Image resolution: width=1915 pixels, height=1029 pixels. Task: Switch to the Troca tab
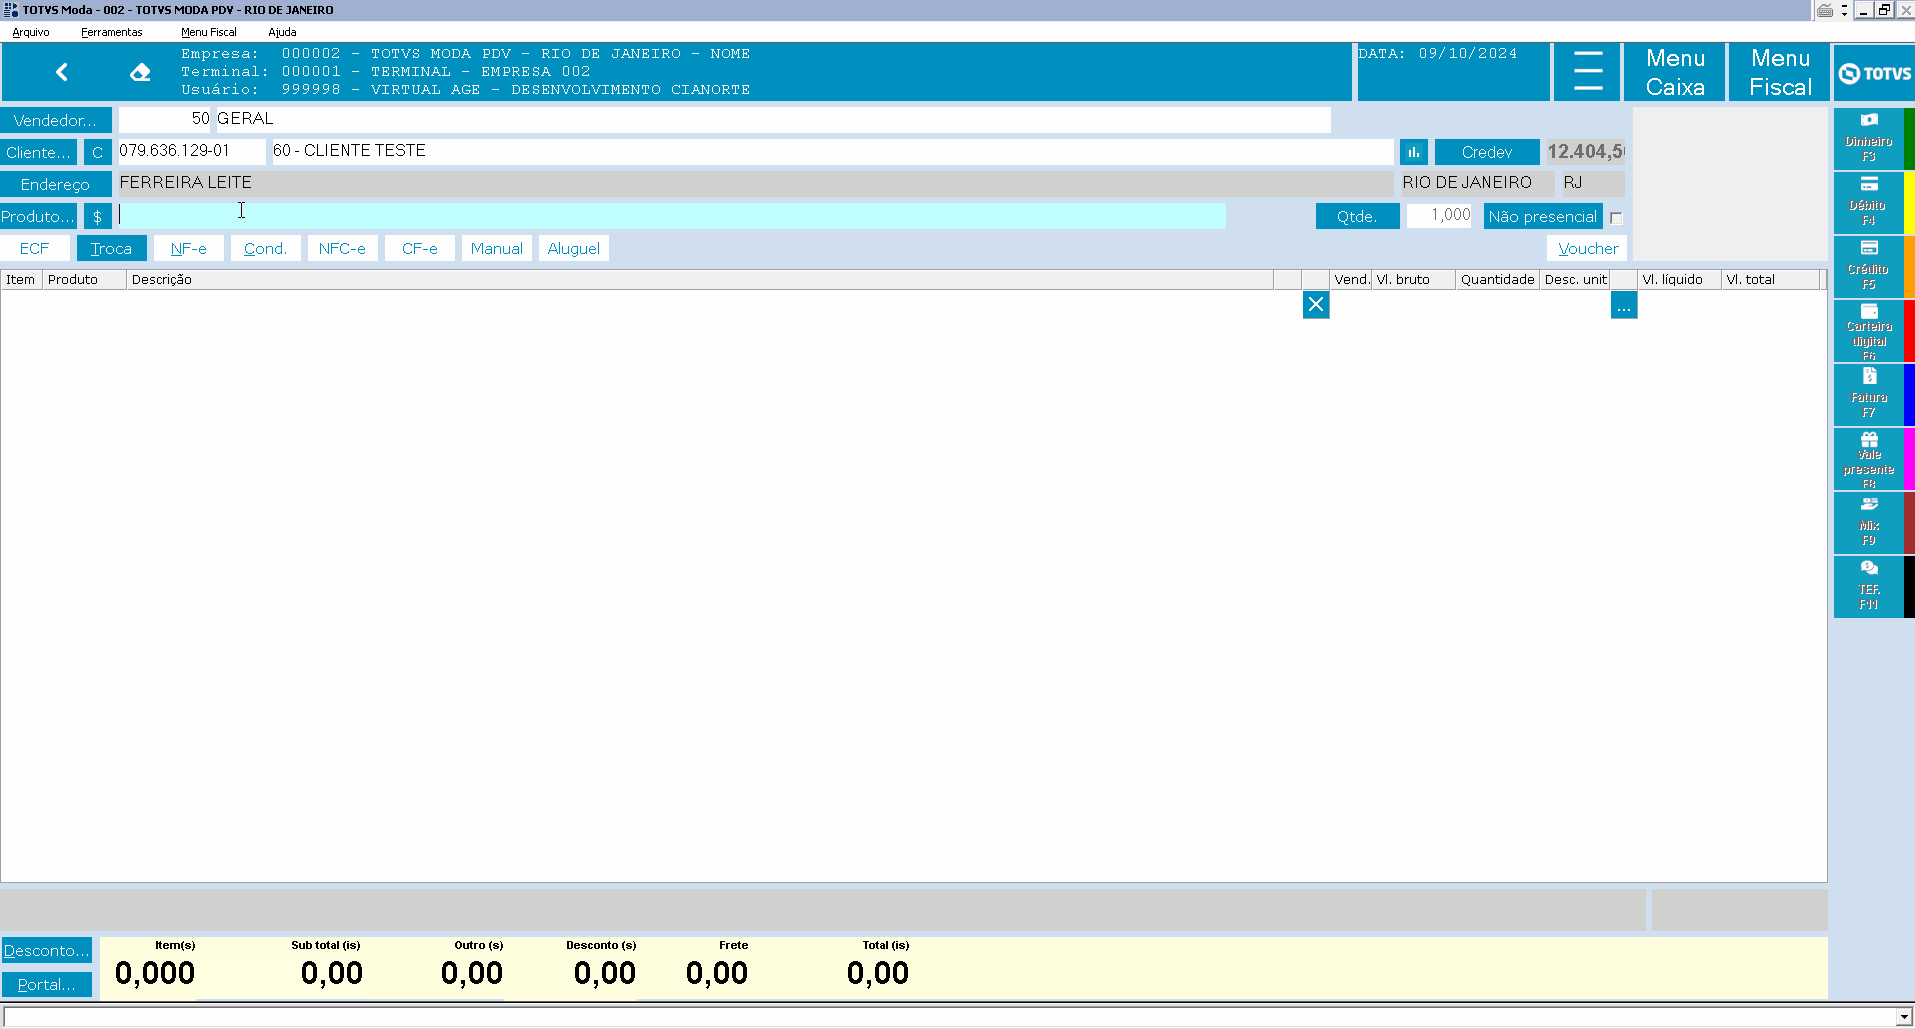[x=112, y=248]
